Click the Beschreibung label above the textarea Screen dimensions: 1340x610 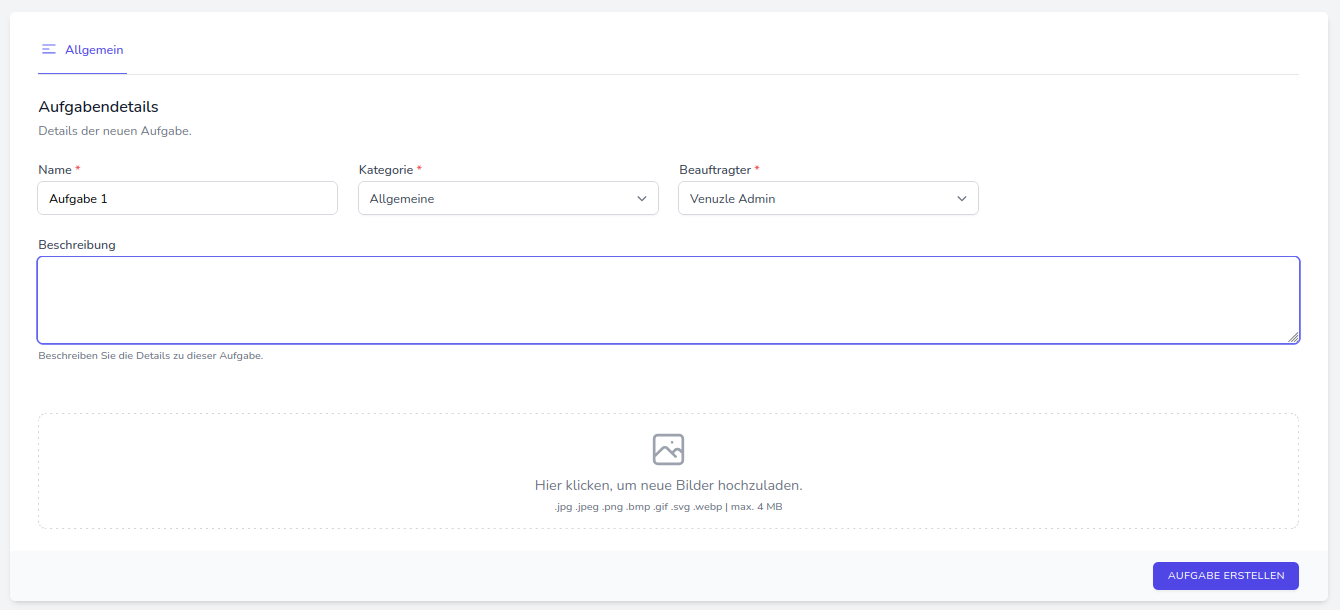pos(77,244)
